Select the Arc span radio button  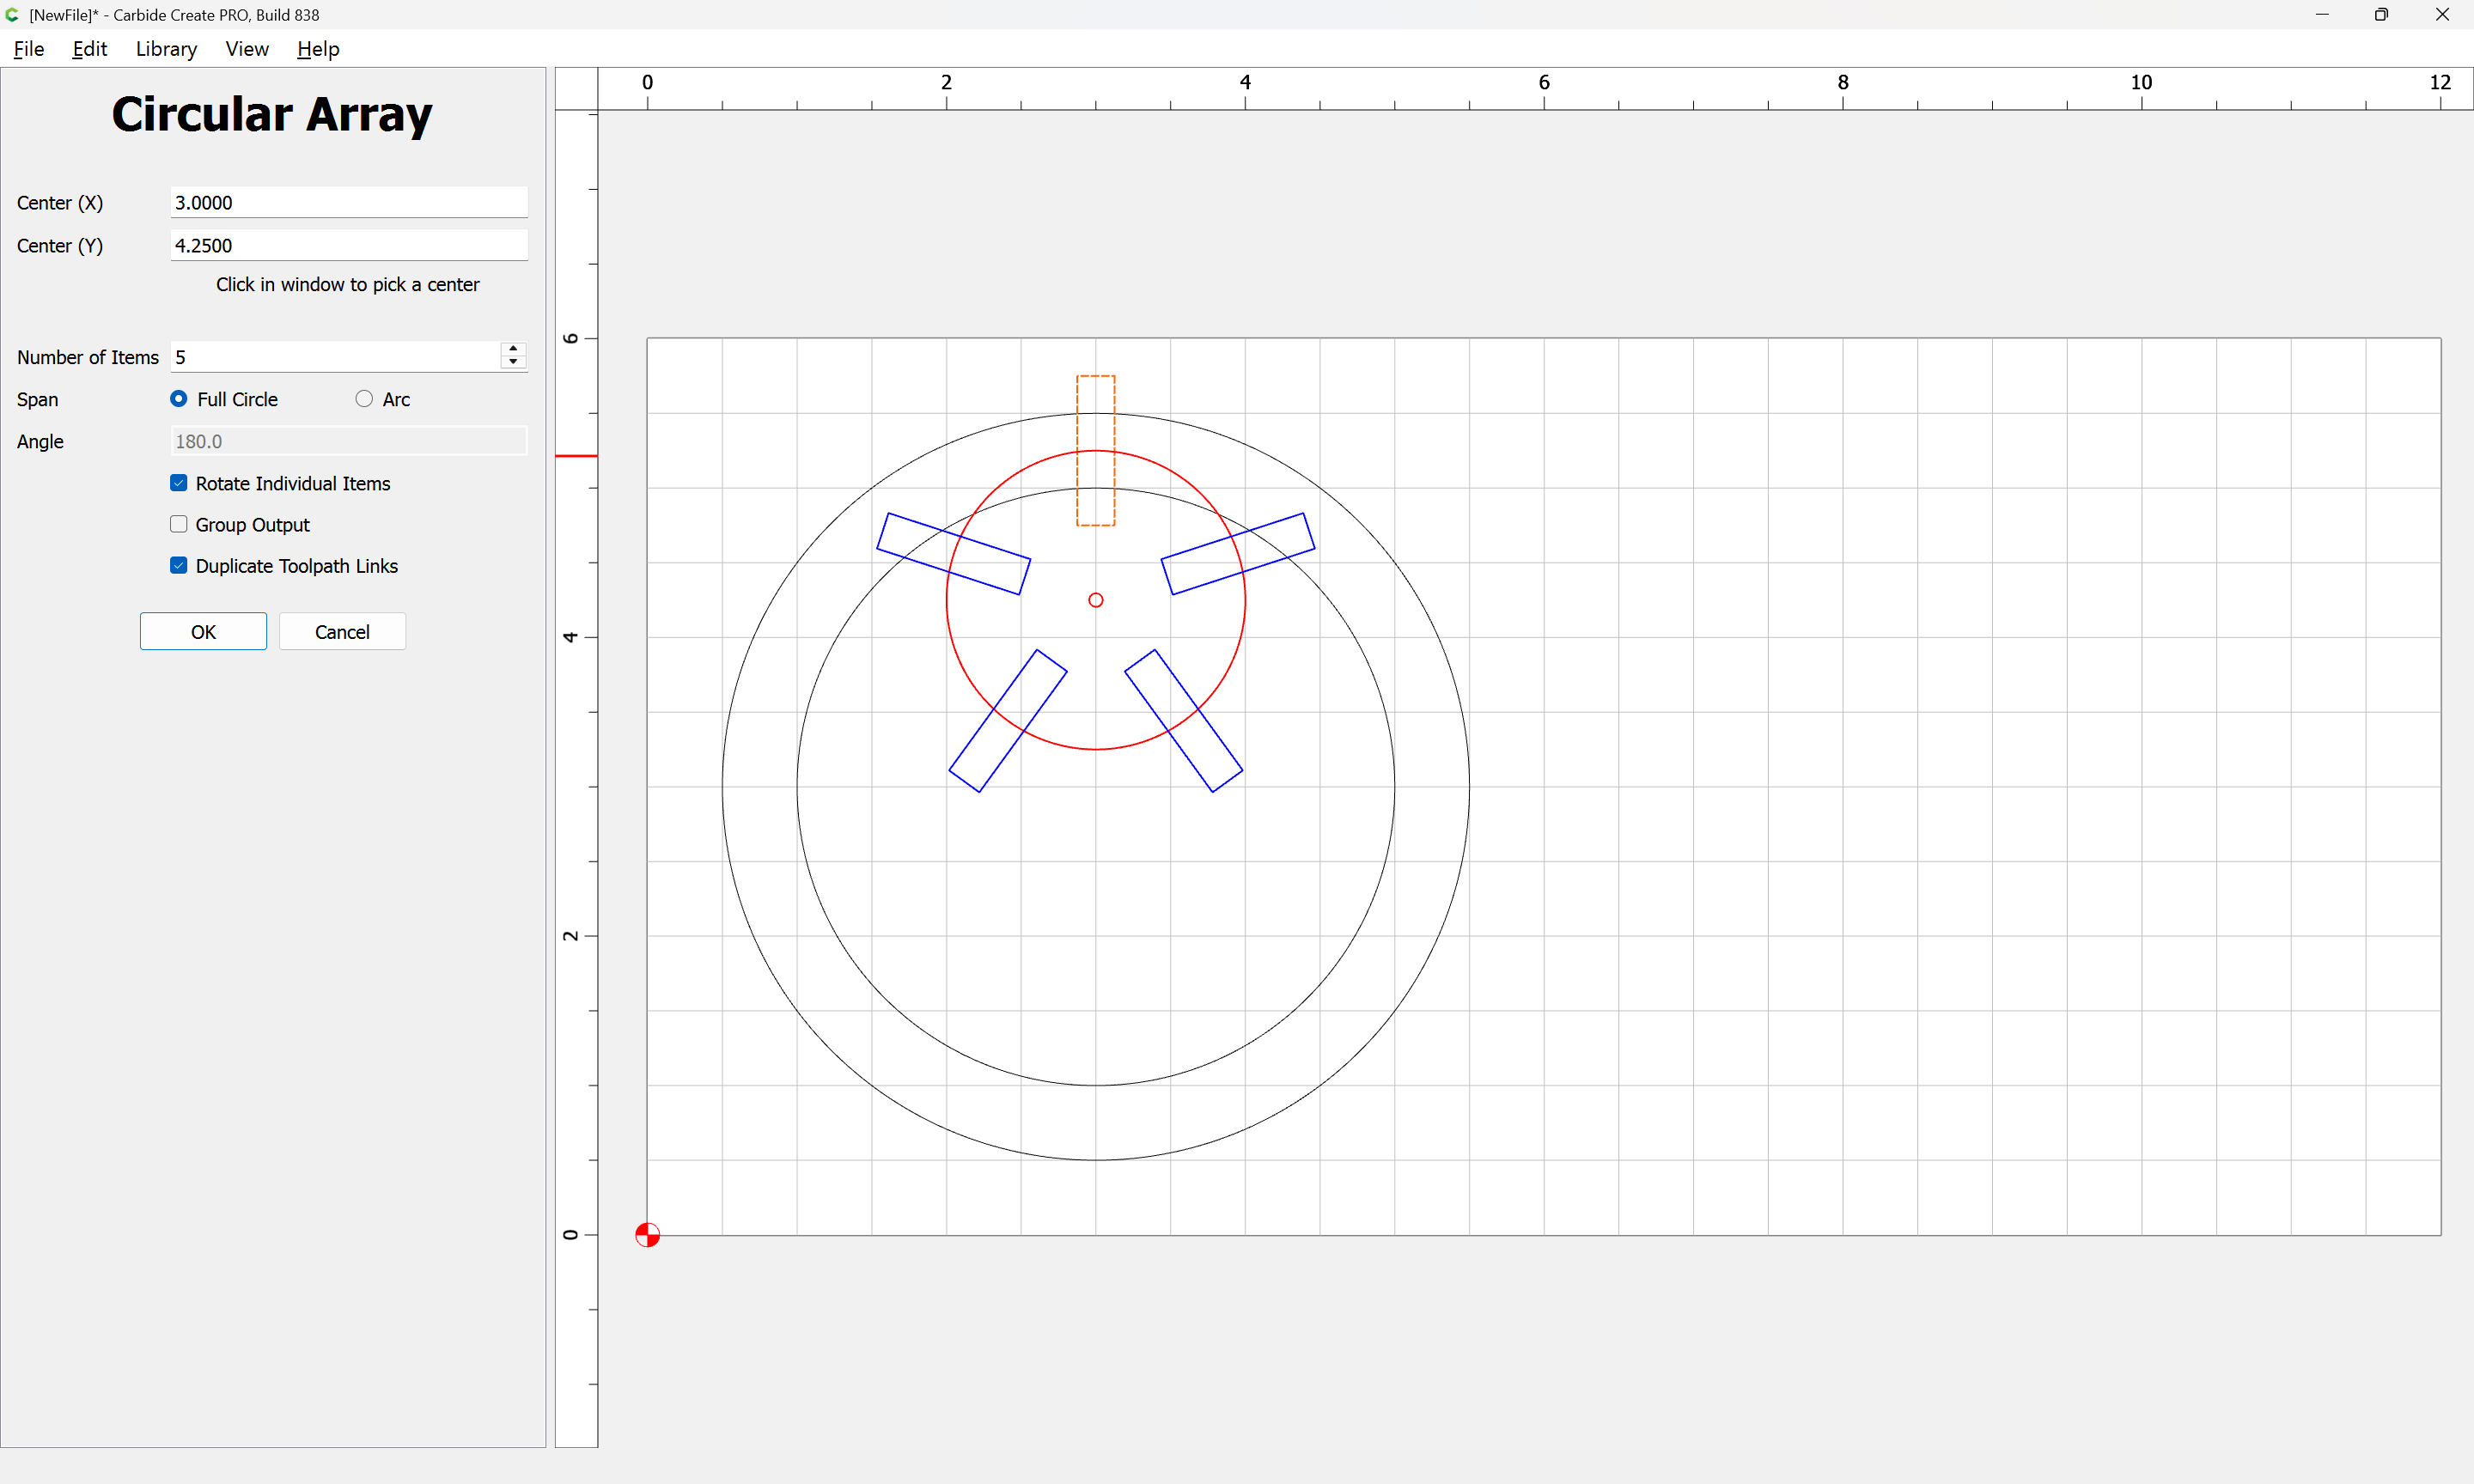[x=364, y=399]
